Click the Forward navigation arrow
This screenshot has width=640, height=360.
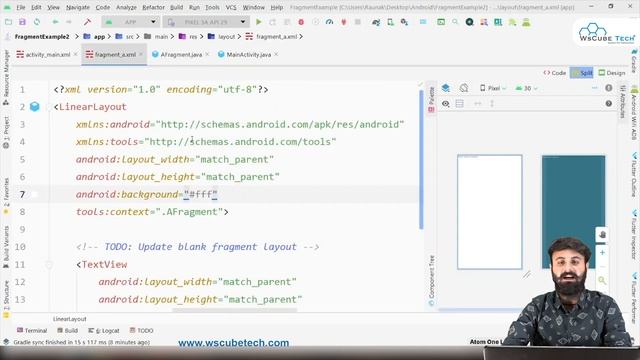[x=69, y=22]
